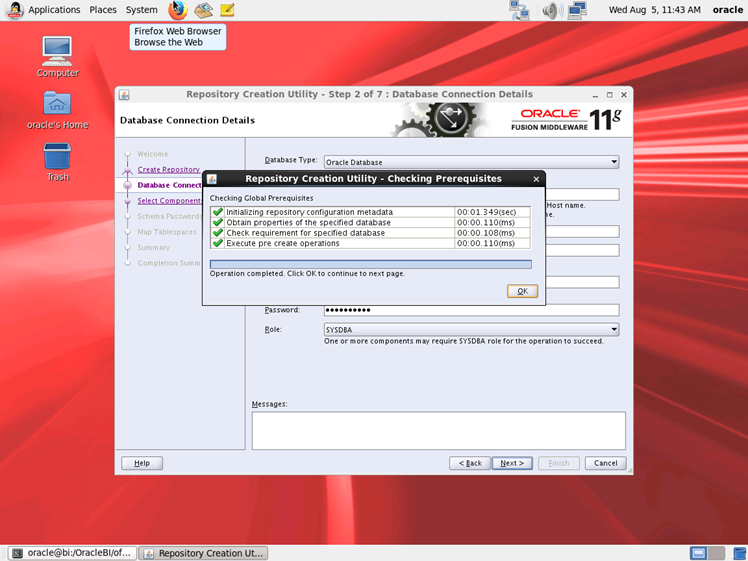
Task: Open Firefox Web Browser from top panel
Action: pyautogui.click(x=177, y=10)
